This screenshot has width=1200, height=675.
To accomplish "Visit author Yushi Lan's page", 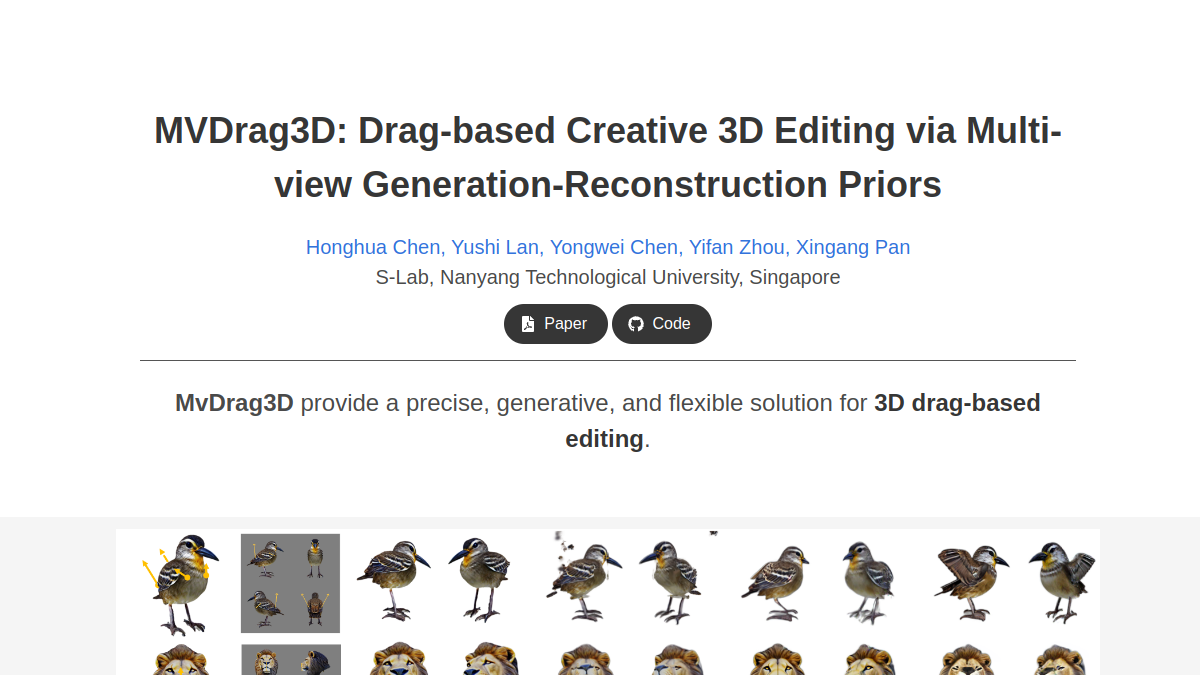I will [x=496, y=247].
